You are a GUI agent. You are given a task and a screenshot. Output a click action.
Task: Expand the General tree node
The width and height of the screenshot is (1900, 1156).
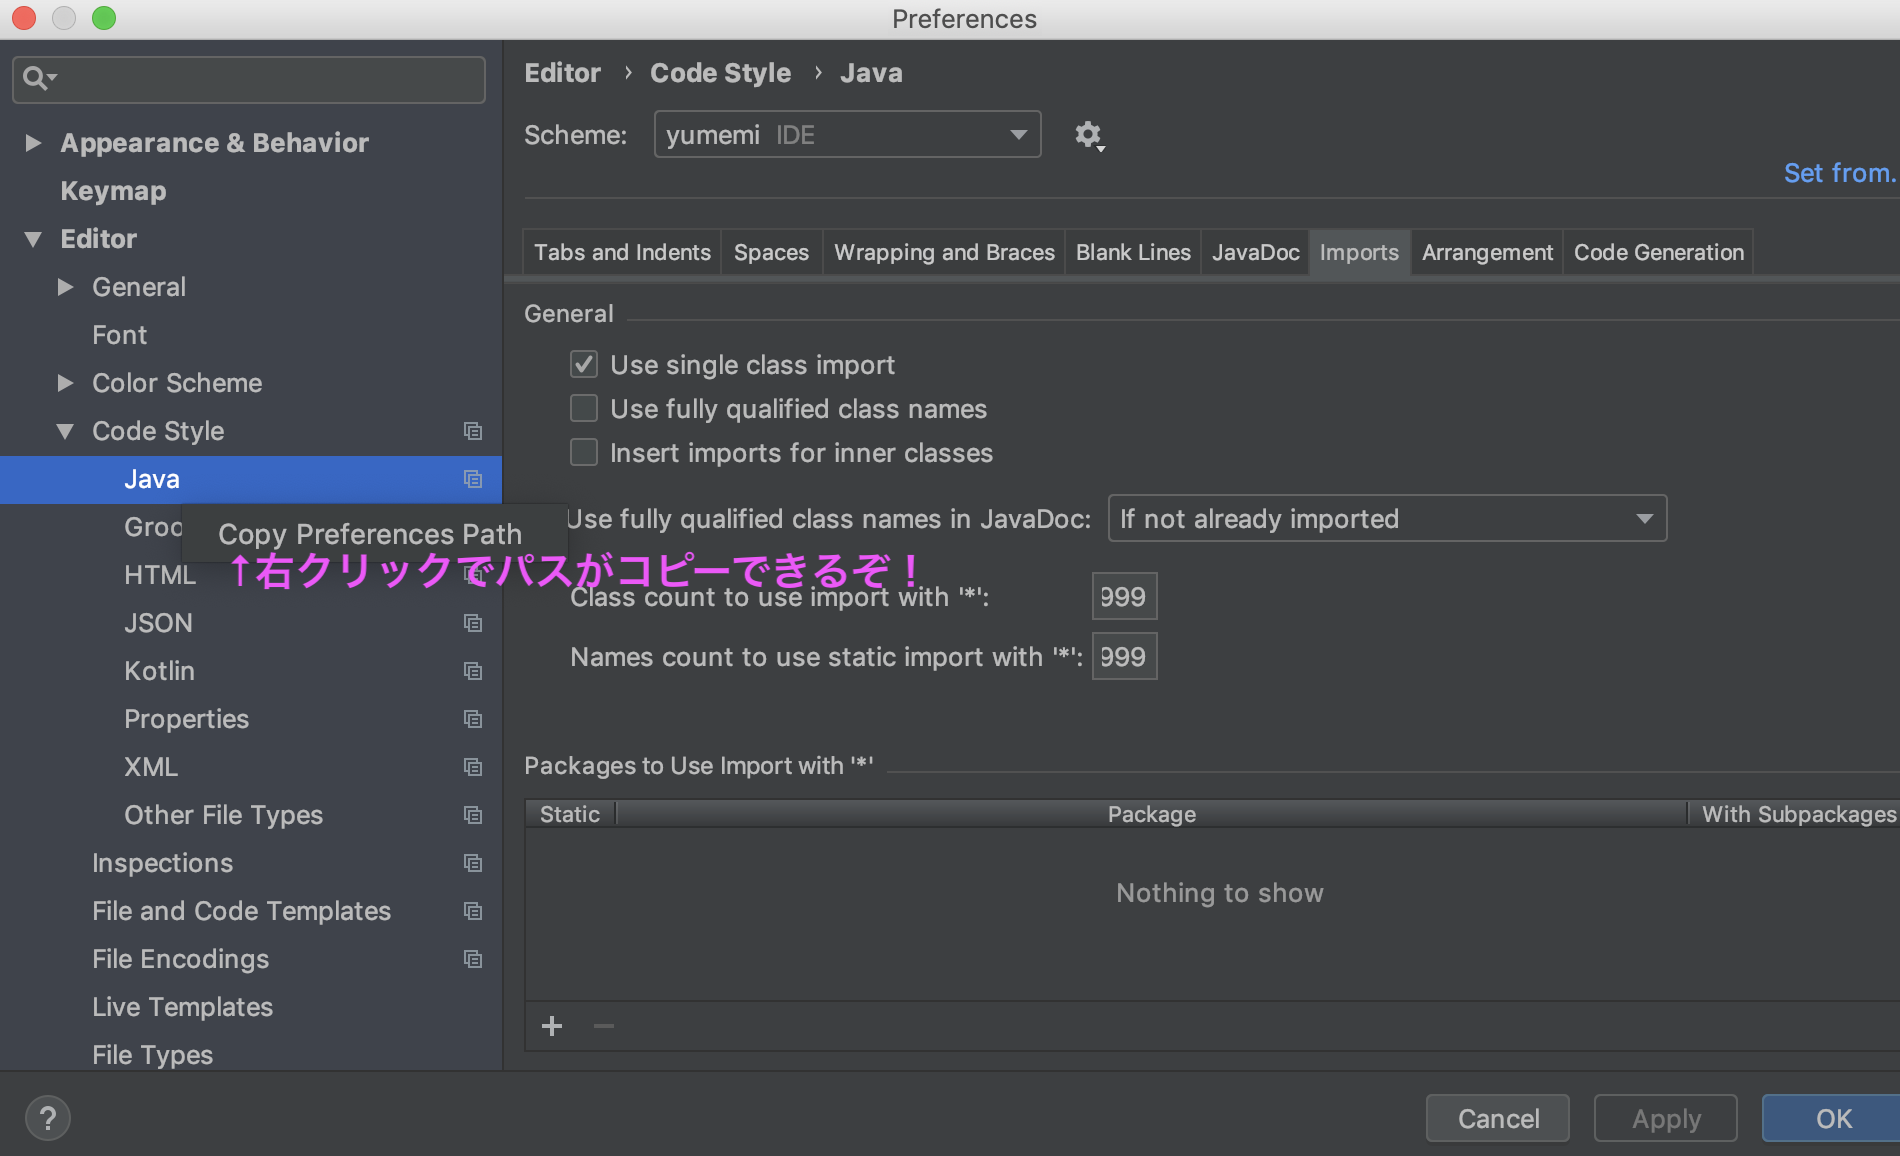[x=66, y=287]
